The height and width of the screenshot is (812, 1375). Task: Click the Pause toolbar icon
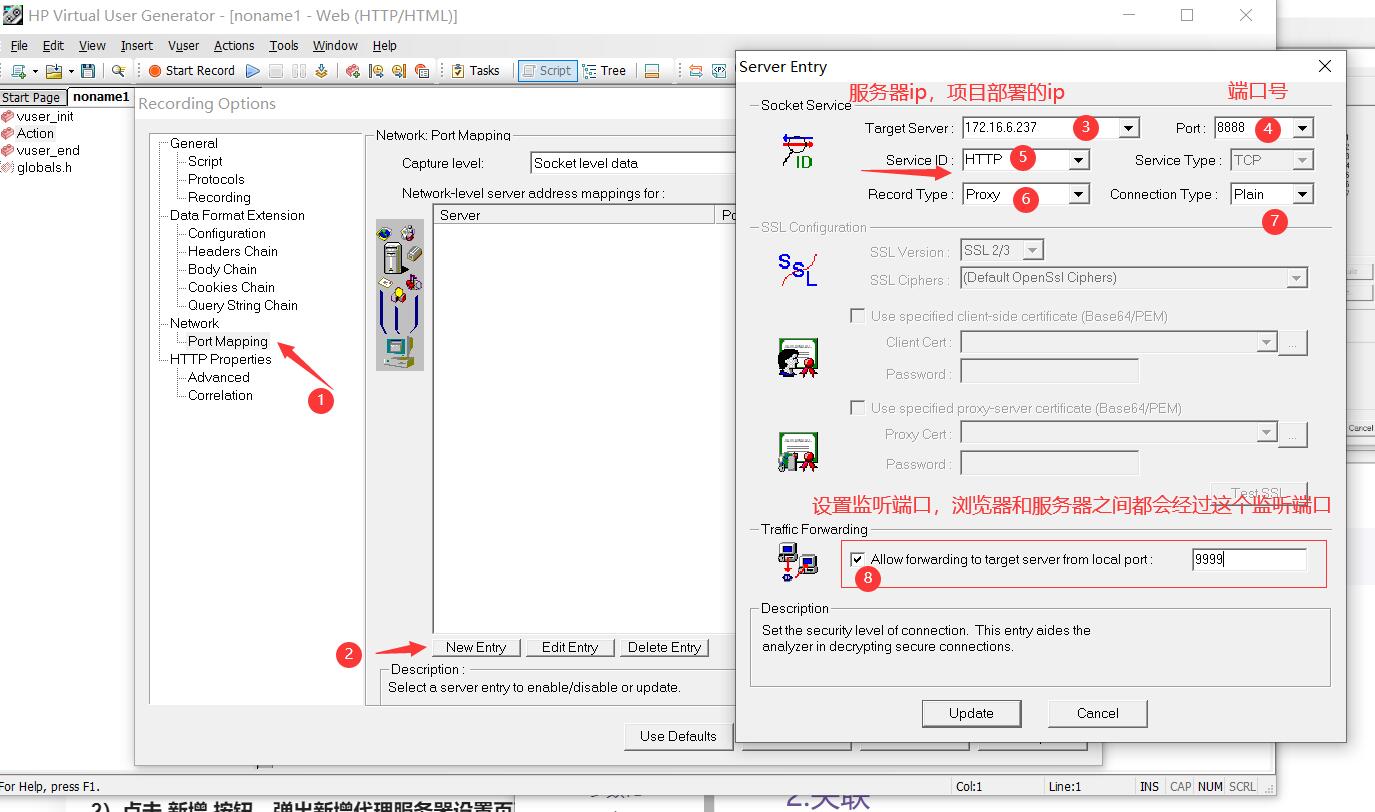[299, 70]
